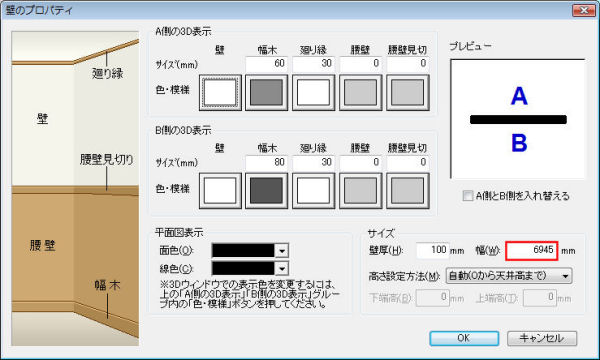Edit B側 腰壁見切 size field

tap(408, 162)
